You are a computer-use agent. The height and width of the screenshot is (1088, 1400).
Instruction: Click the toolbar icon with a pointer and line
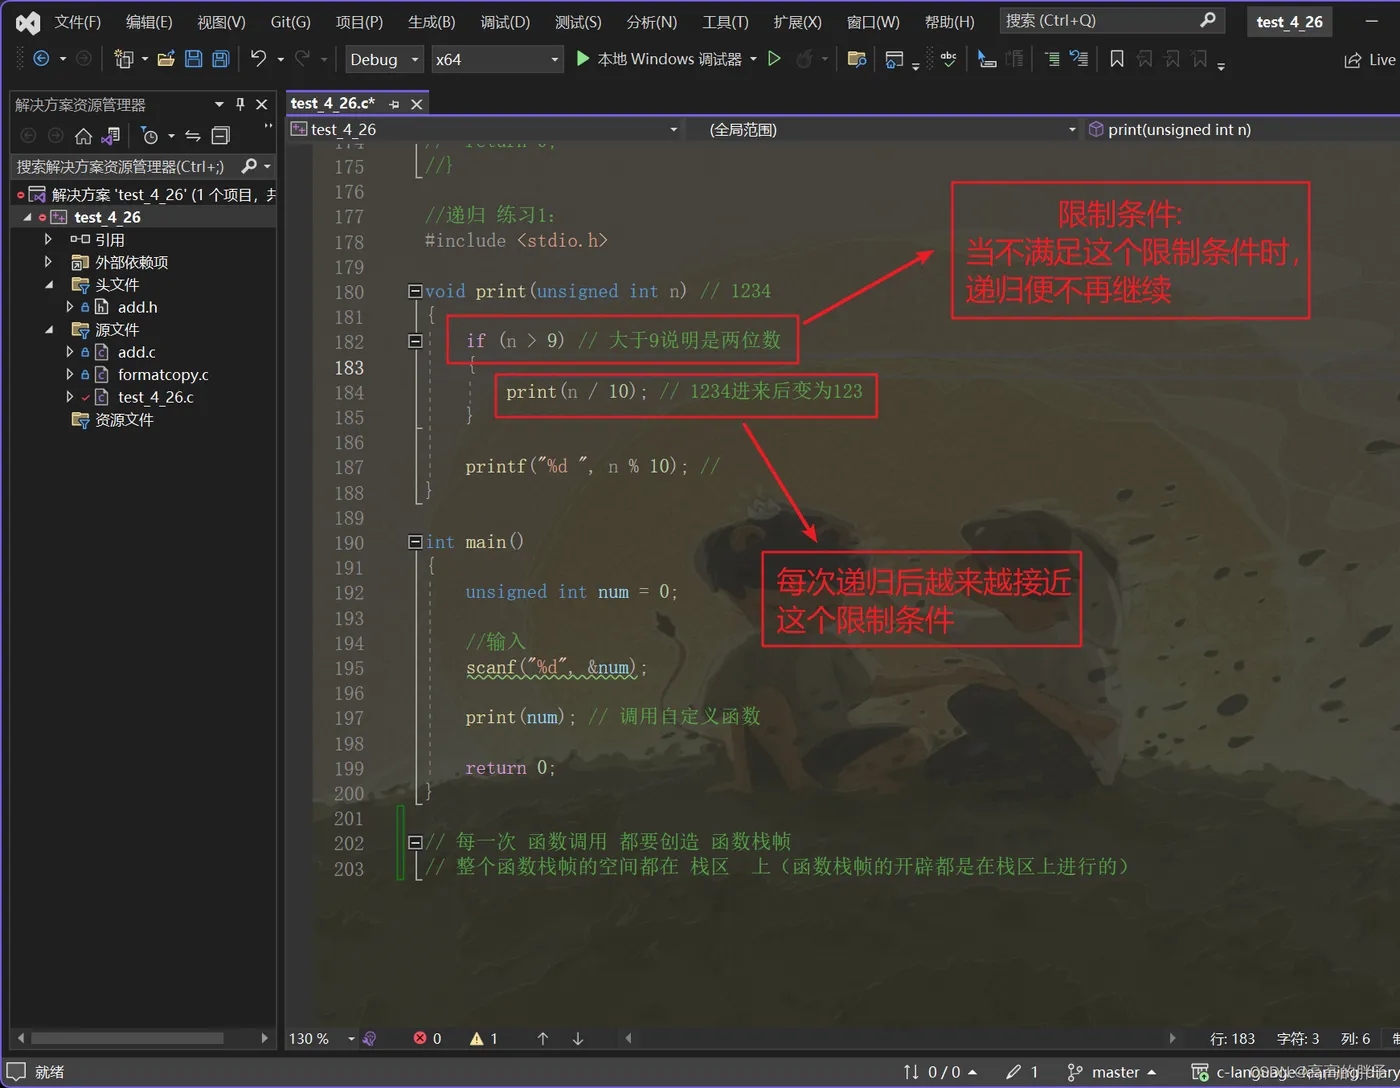pos(987,59)
